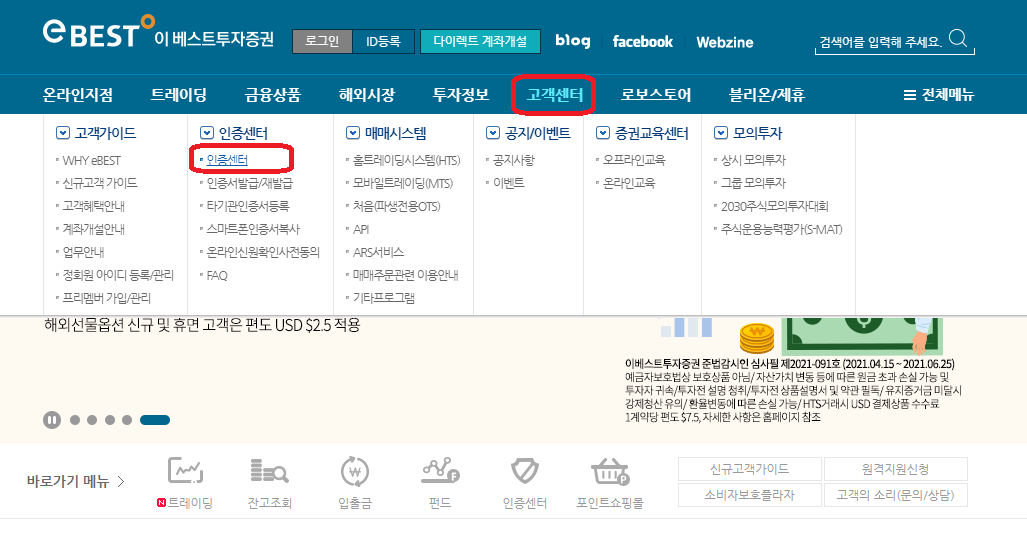Open the facebook link
The height and width of the screenshot is (548, 1027).
(643, 41)
